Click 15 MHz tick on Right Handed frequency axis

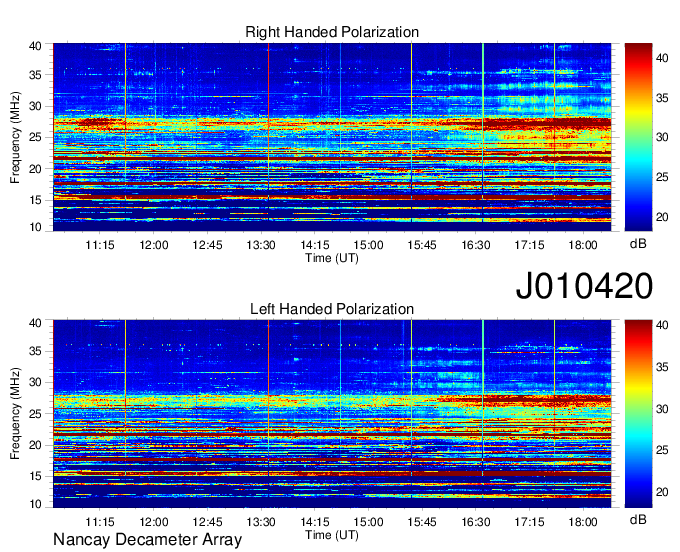[x=36, y=200]
